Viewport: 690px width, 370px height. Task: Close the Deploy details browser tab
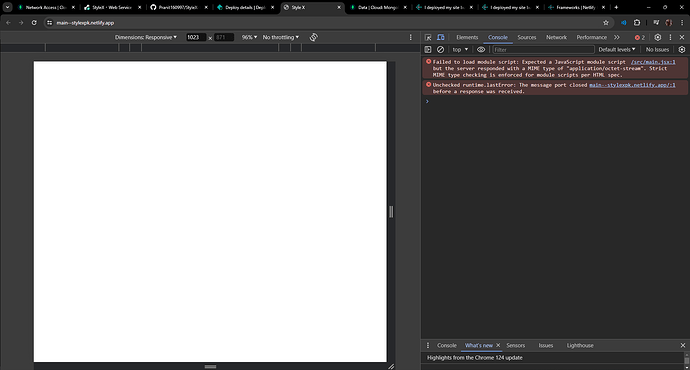[x=272, y=7]
